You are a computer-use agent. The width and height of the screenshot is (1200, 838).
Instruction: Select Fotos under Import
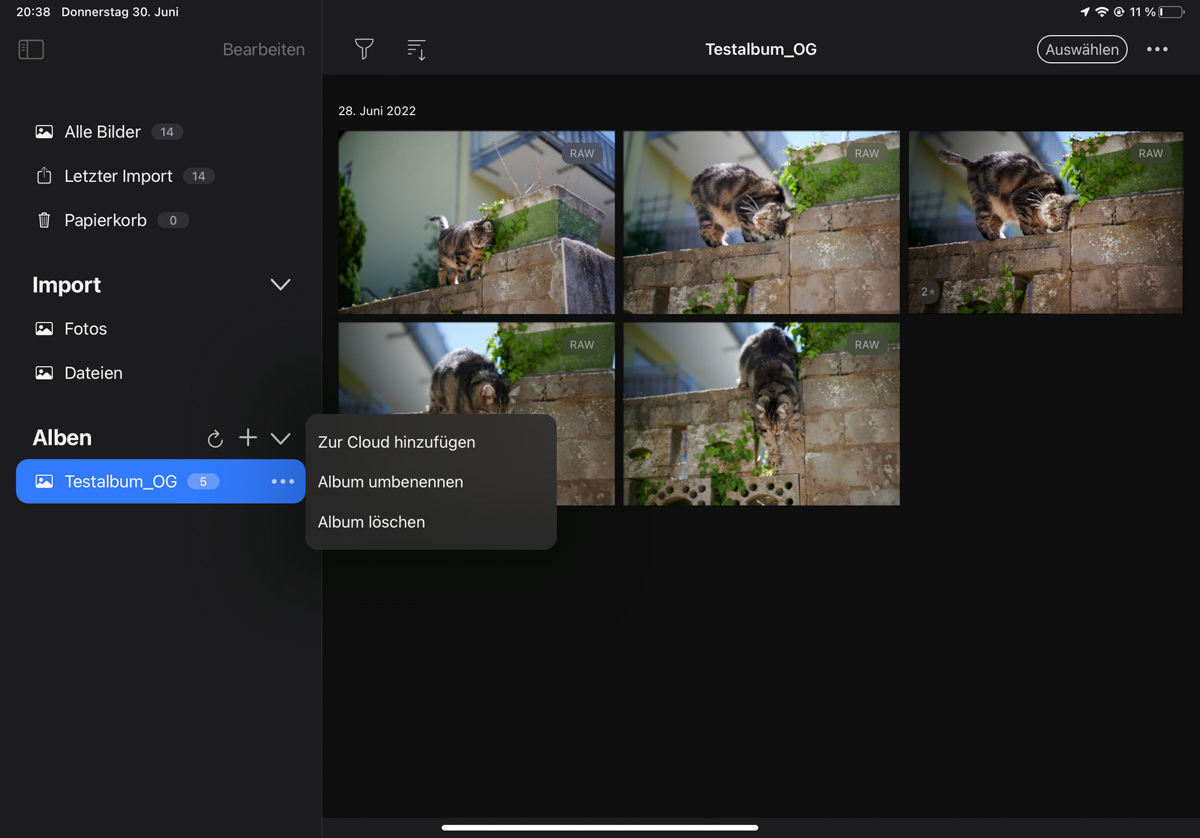click(85, 329)
